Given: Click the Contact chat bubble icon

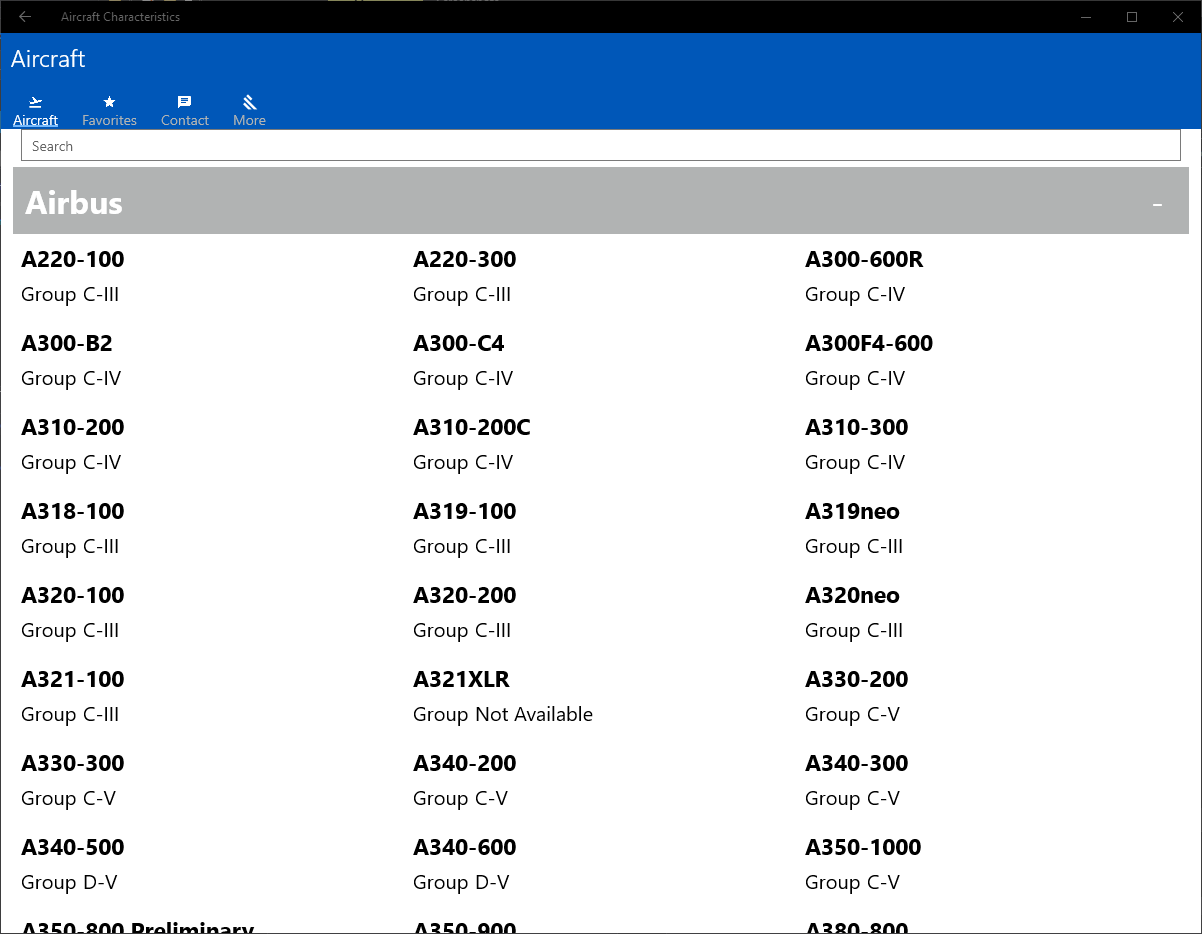Looking at the screenshot, I should [184, 102].
